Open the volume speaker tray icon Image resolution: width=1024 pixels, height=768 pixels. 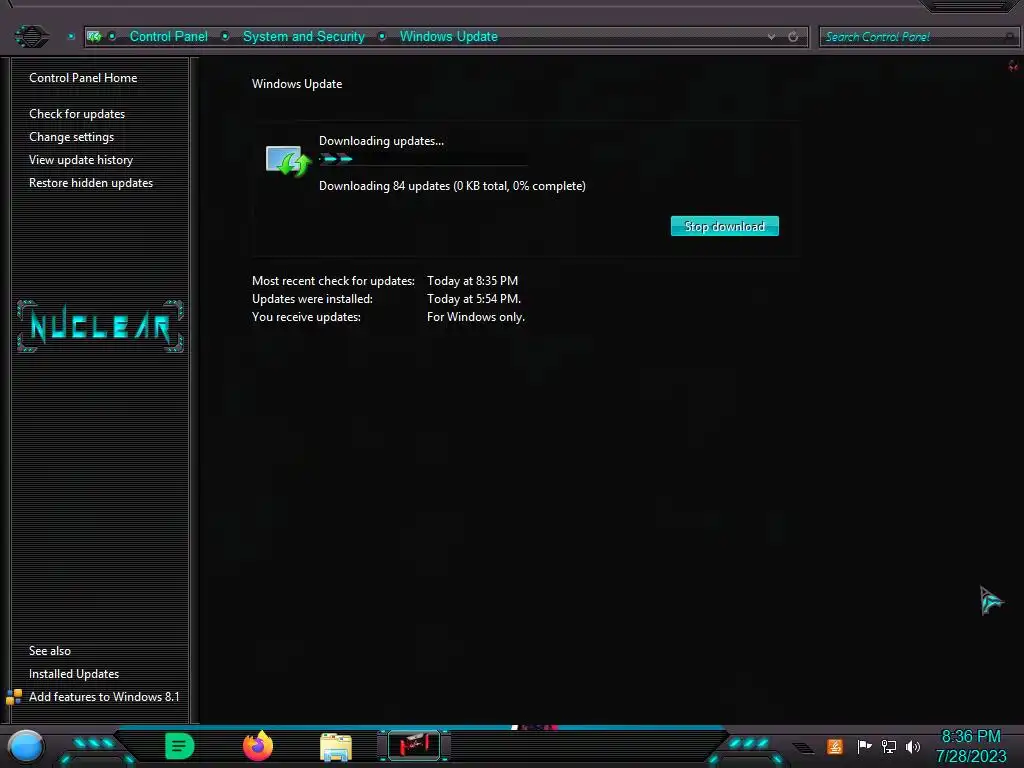[x=913, y=746]
